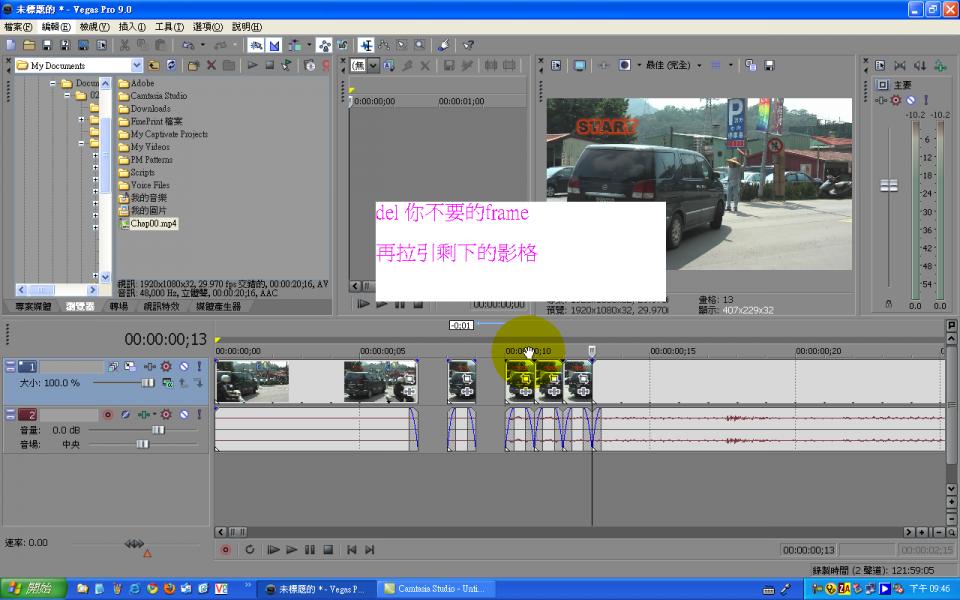Click the Windows 開始 Start button

[33, 588]
